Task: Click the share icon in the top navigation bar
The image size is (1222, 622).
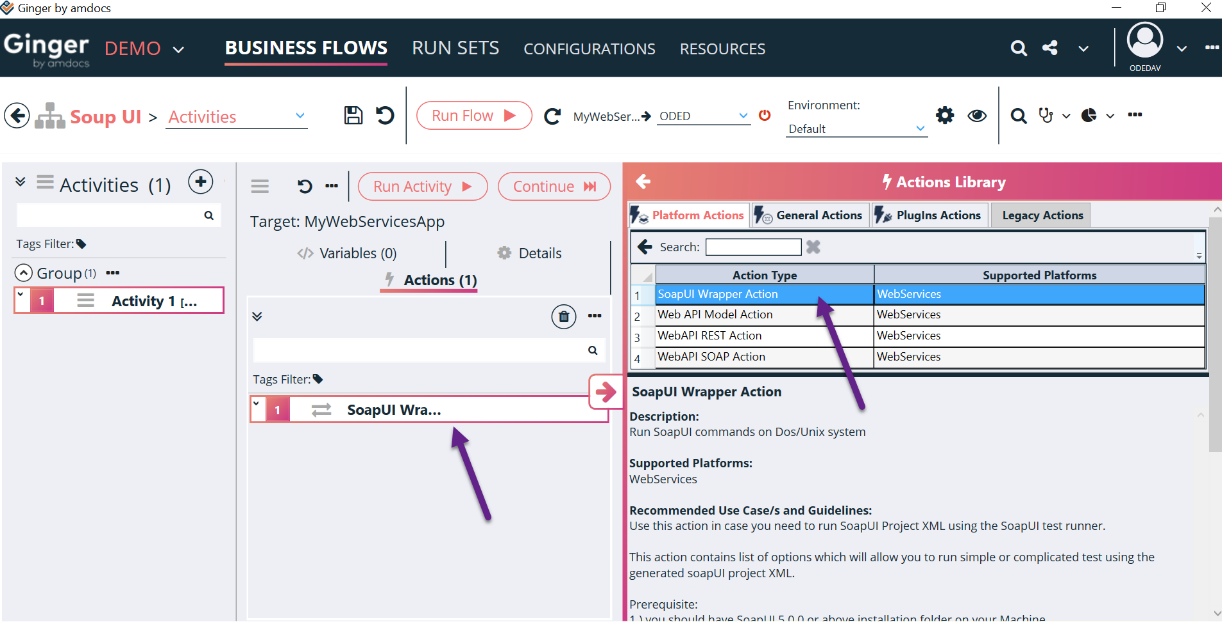Action: pos(1050,47)
